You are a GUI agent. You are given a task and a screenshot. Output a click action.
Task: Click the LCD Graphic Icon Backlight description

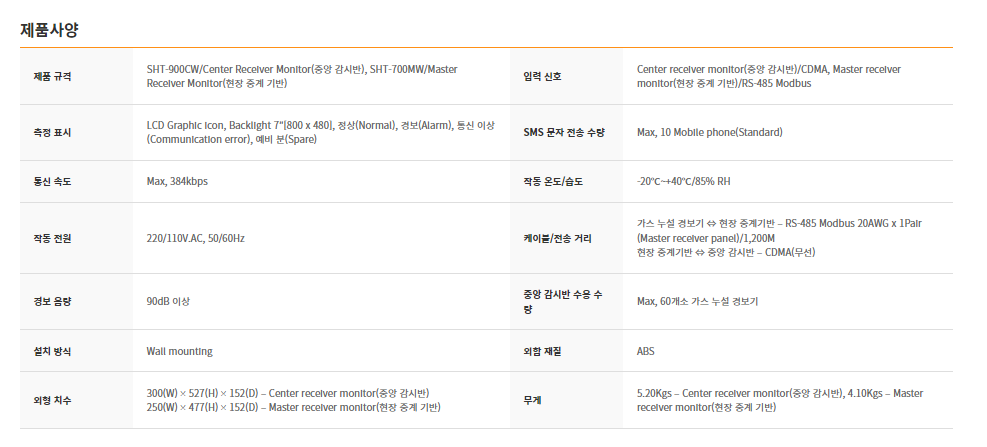coord(320,132)
